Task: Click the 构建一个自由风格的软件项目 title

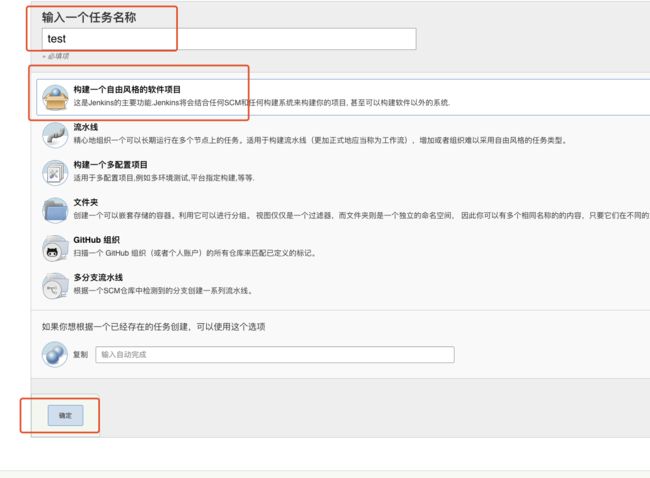Action: tap(127, 90)
